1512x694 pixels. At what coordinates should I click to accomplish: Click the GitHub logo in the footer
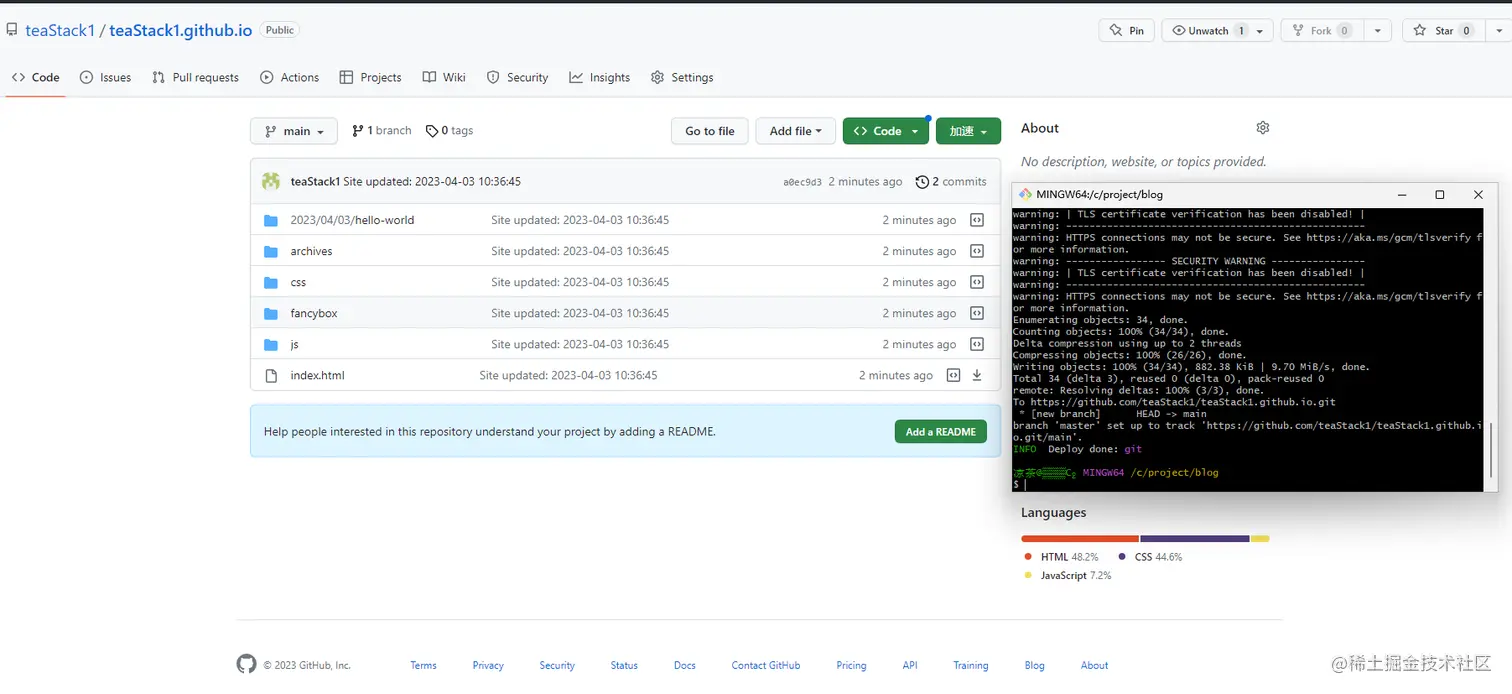pyautogui.click(x=246, y=664)
